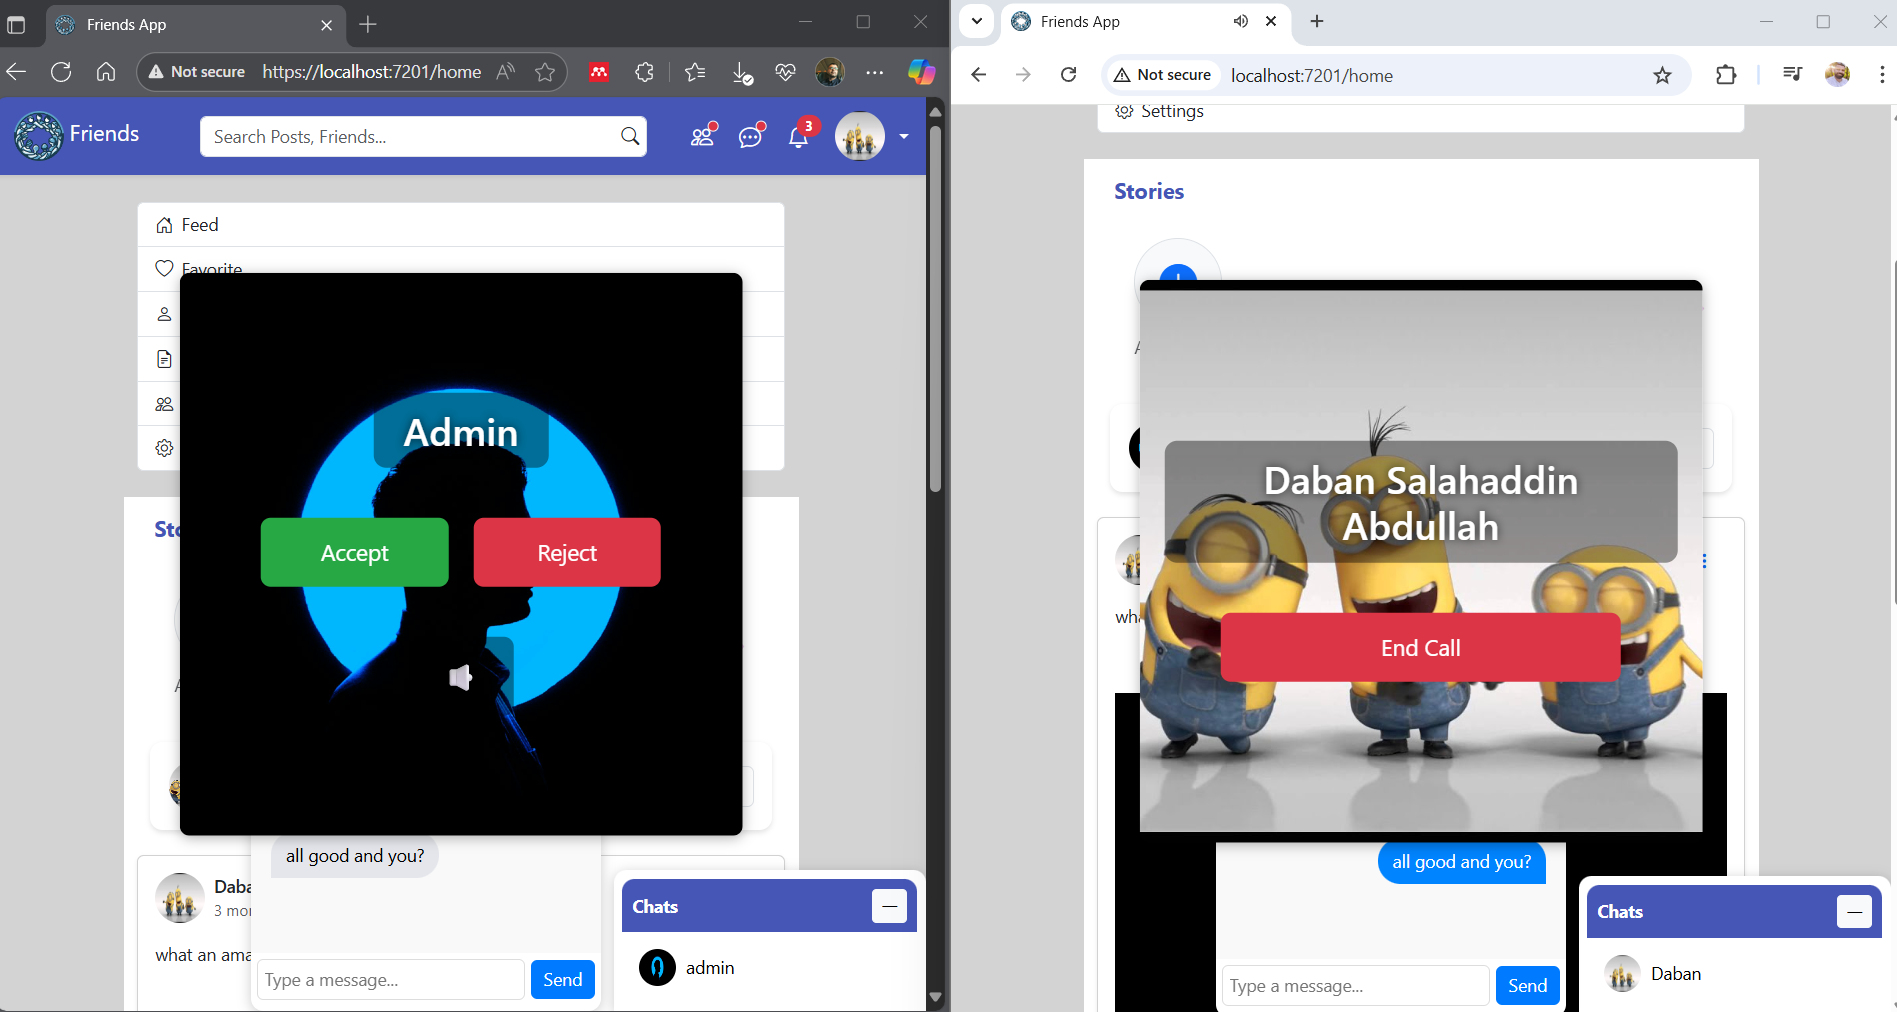The image size is (1897, 1012).
Task: Collapse the Chats panel in right window
Action: tap(1854, 911)
